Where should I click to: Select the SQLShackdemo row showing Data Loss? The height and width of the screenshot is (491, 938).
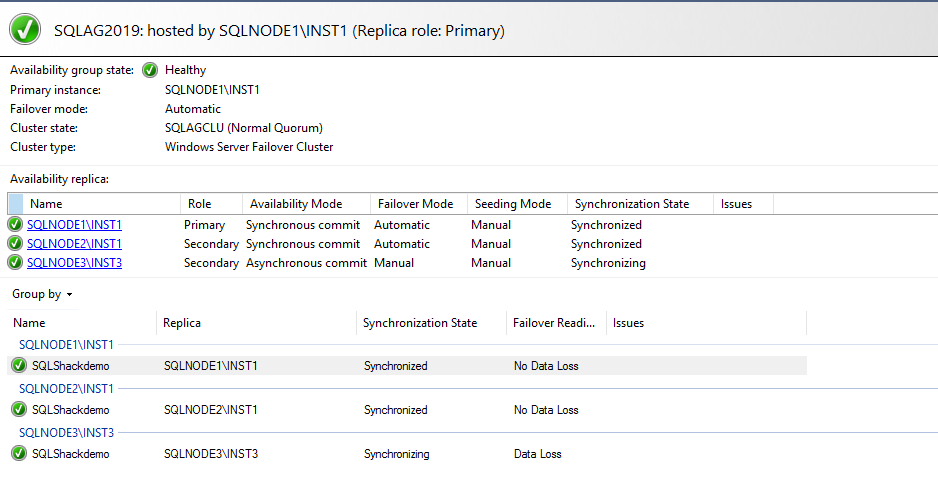tap(300, 454)
